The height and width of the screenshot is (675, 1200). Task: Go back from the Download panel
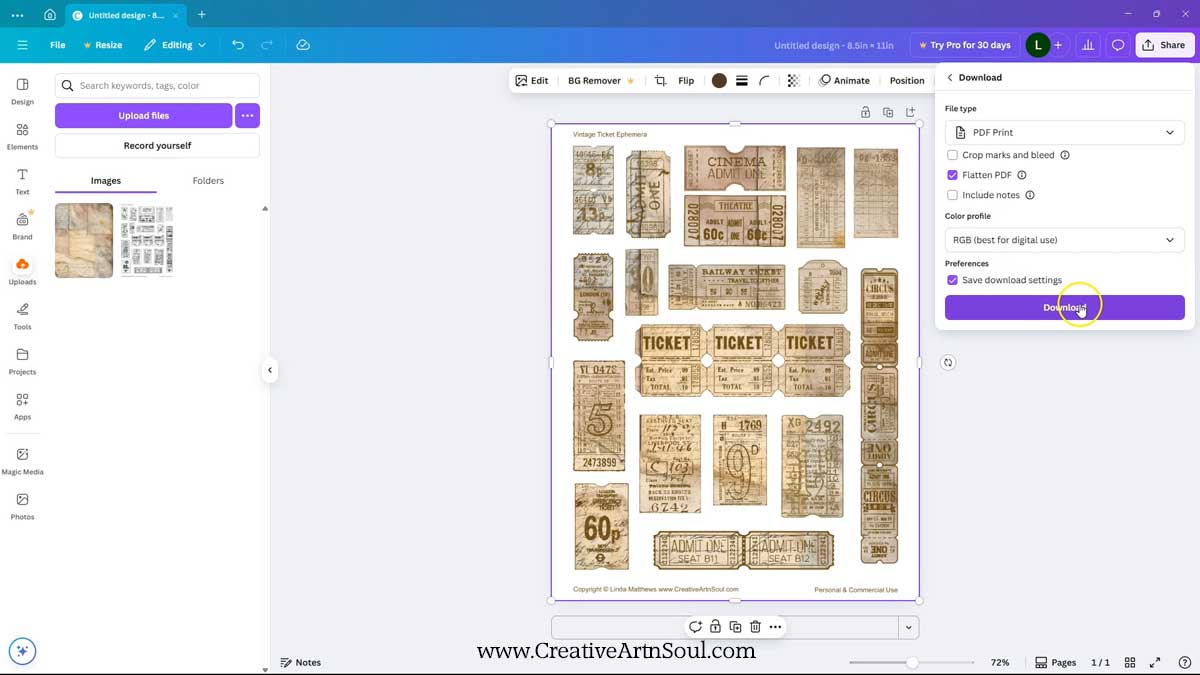tap(950, 78)
